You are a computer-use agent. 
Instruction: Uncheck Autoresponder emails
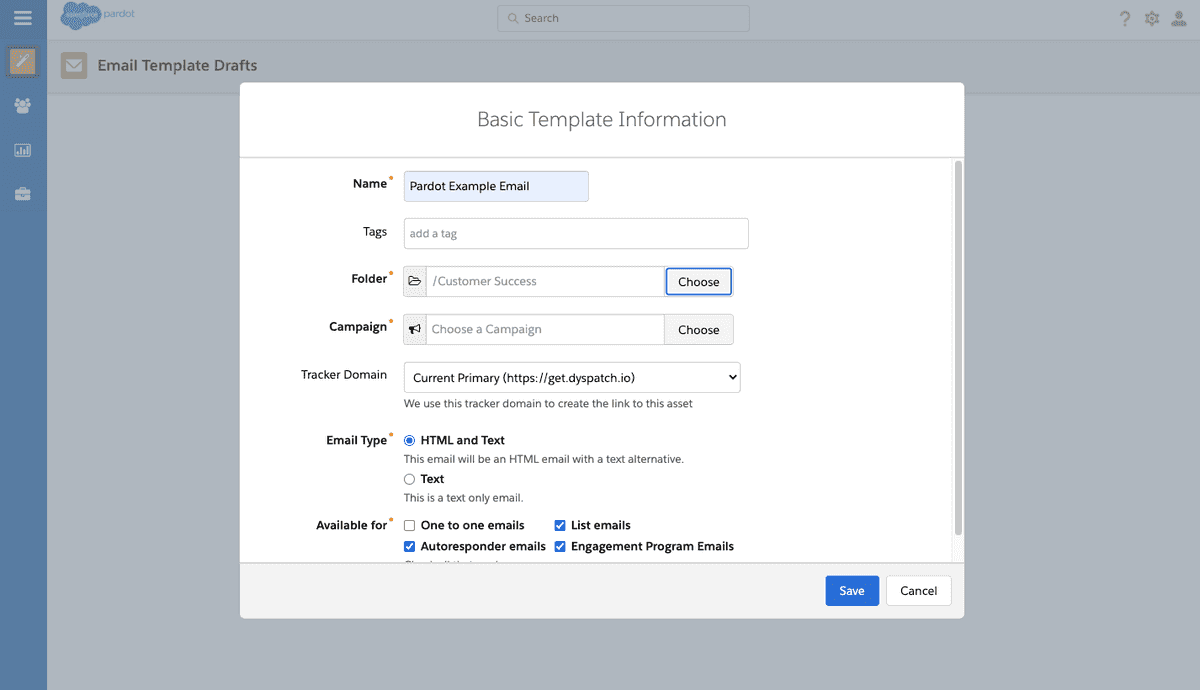click(410, 547)
